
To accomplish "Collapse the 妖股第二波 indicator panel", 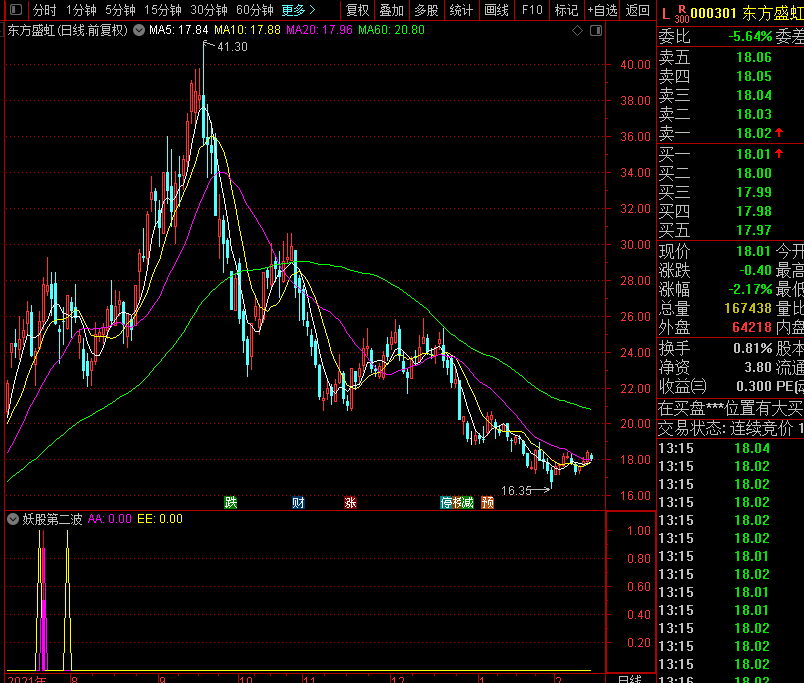I will [x=13, y=519].
